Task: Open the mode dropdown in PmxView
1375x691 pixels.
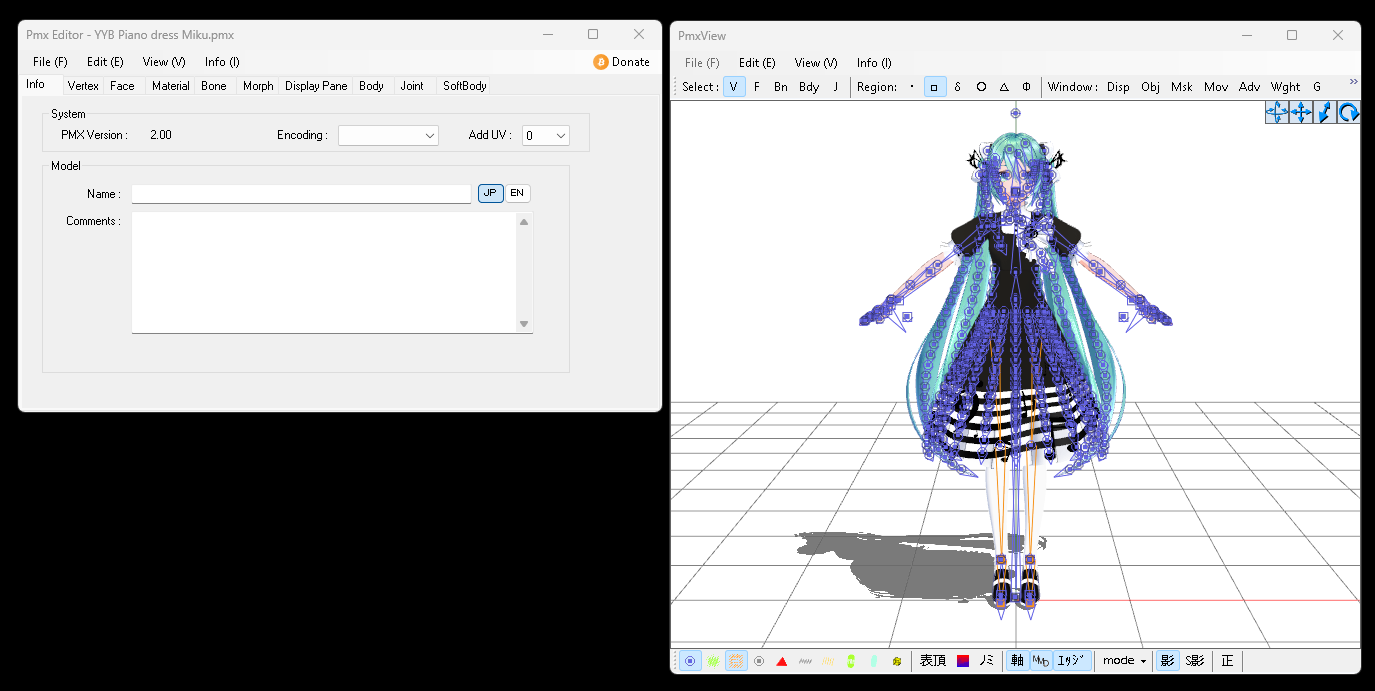Action: coord(1124,661)
